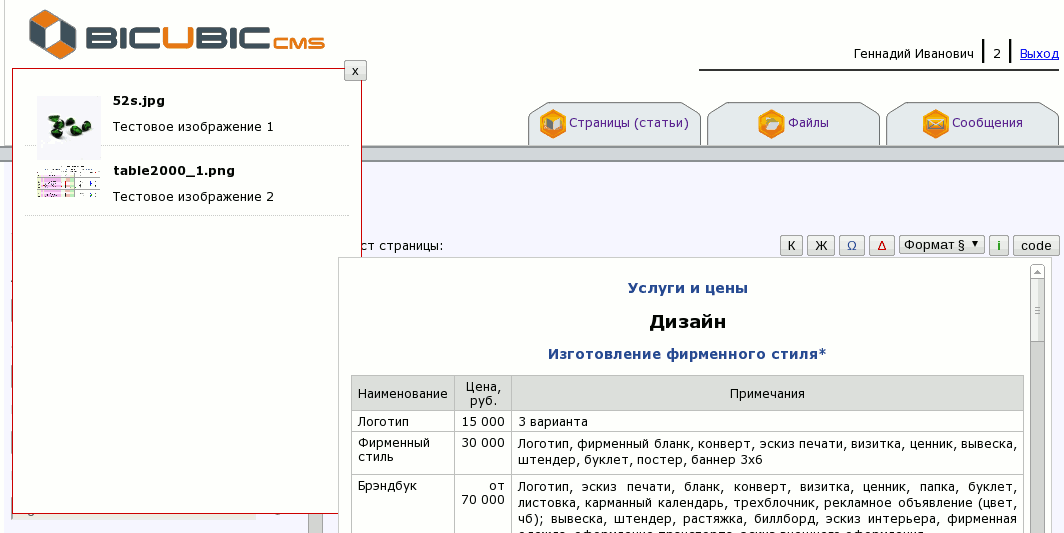Click the table2000_1.png file name
This screenshot has height=533, width=1064.
(174, 170)
